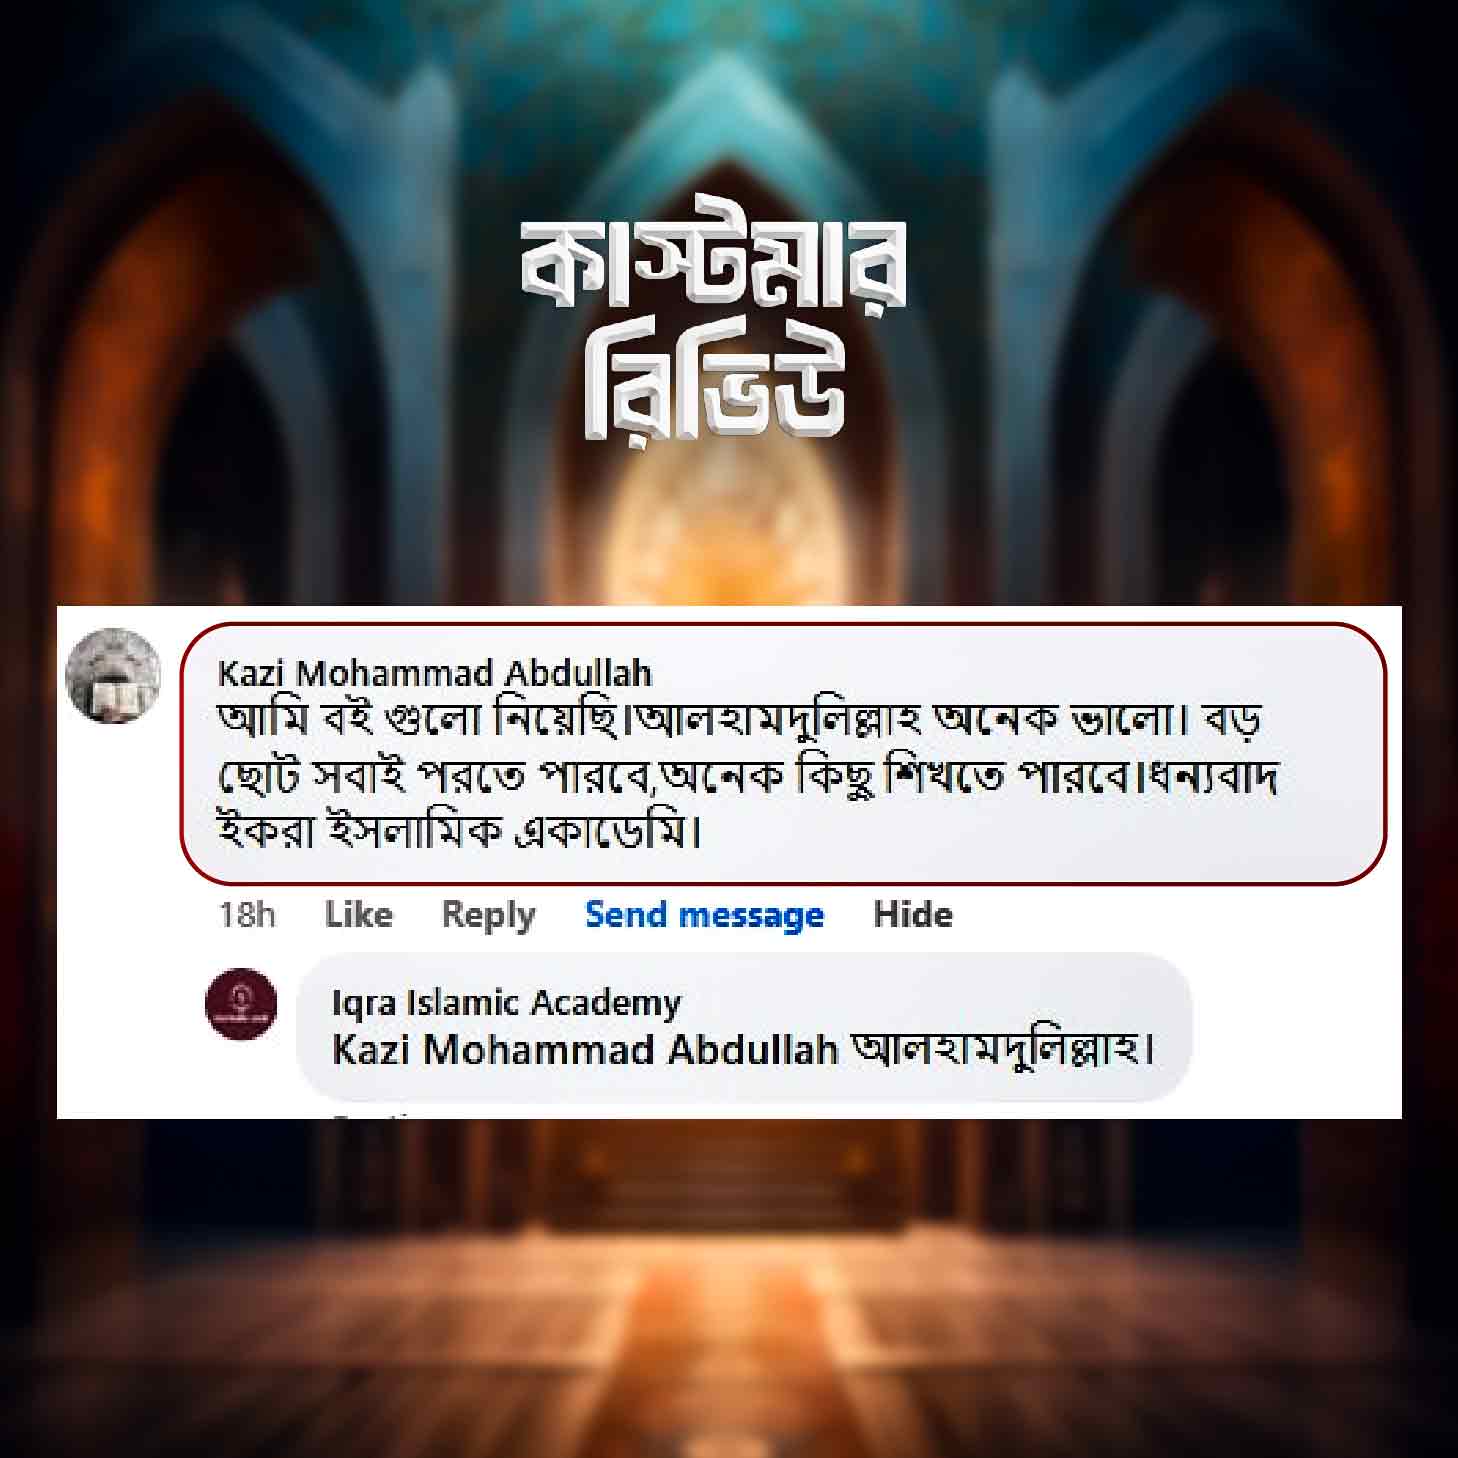Click the review line starting আমি বই গুলো

pyautogui.click(x=738, y=719)
